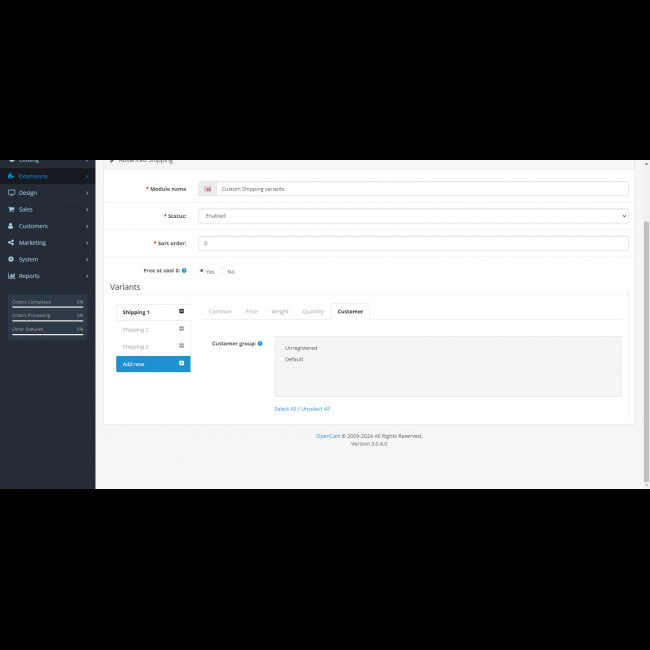Click Add new variant button
The width and height of the screenshot is (650, 650).
[153, 364]
